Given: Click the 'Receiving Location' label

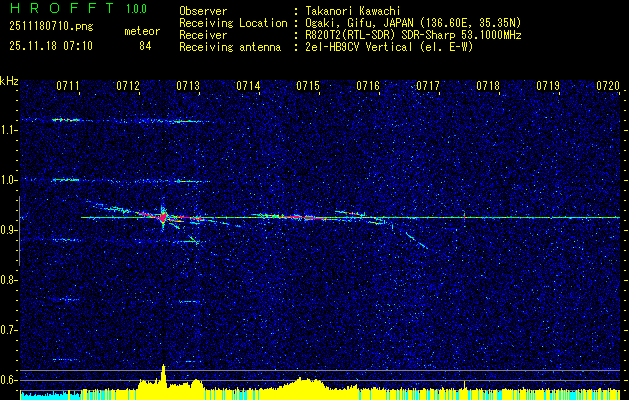Looking at the screenshot, I should pos(233,23).
